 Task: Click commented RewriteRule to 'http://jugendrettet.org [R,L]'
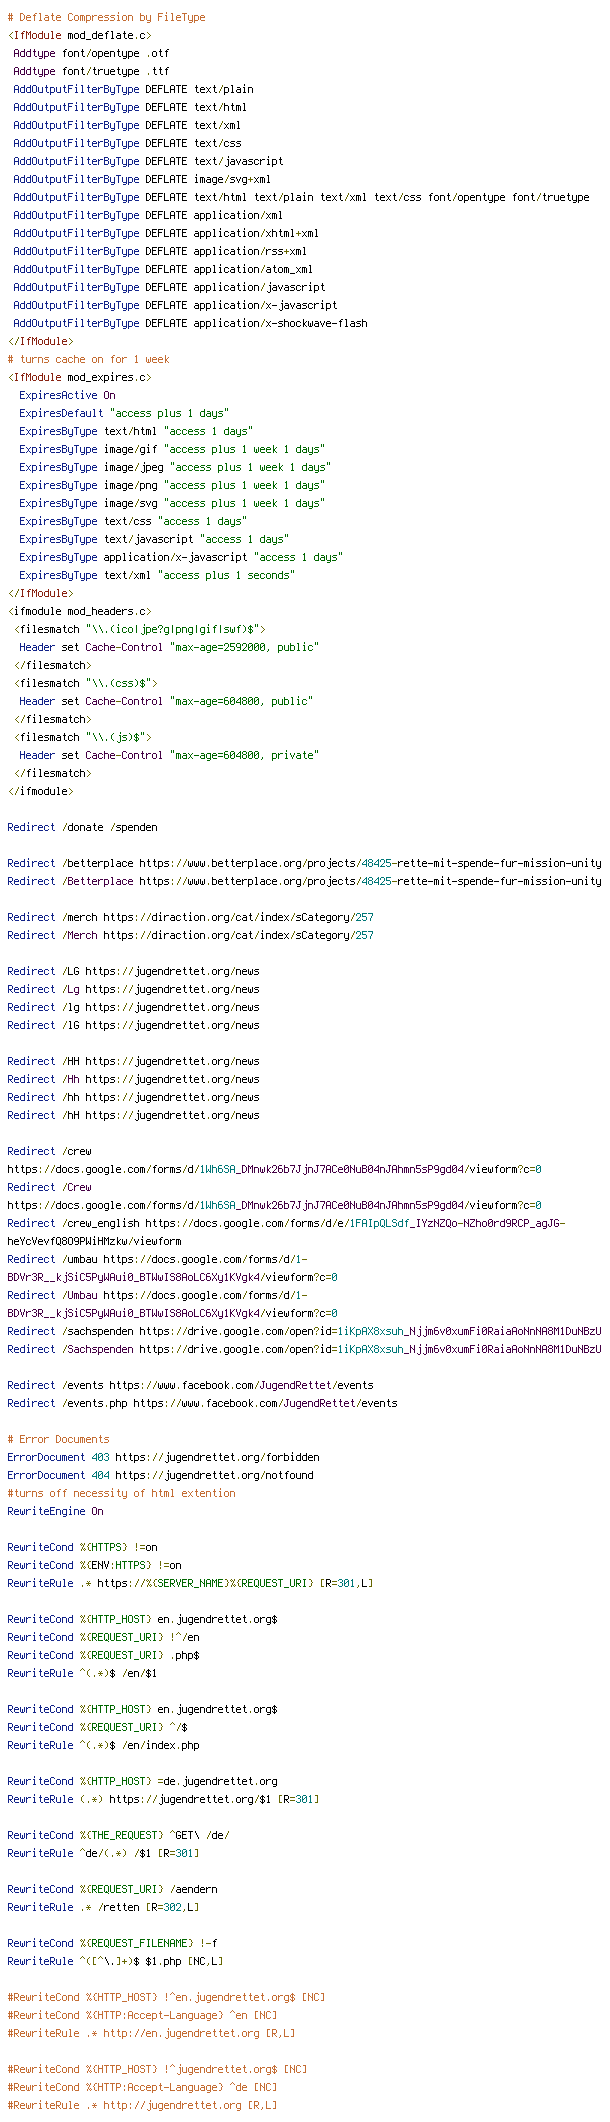click(x=142, y=2106)
